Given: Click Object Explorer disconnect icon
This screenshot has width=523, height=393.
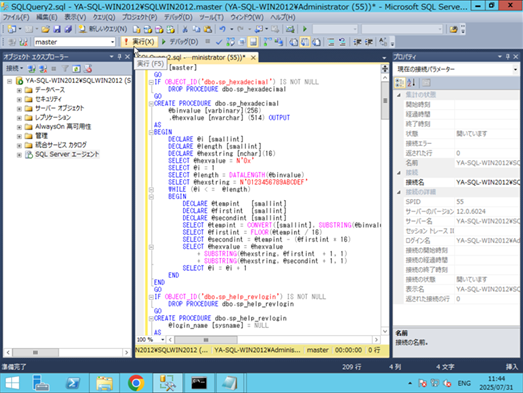Looking at the screenshot, I should pyautogui.click(x=43, y=69).
